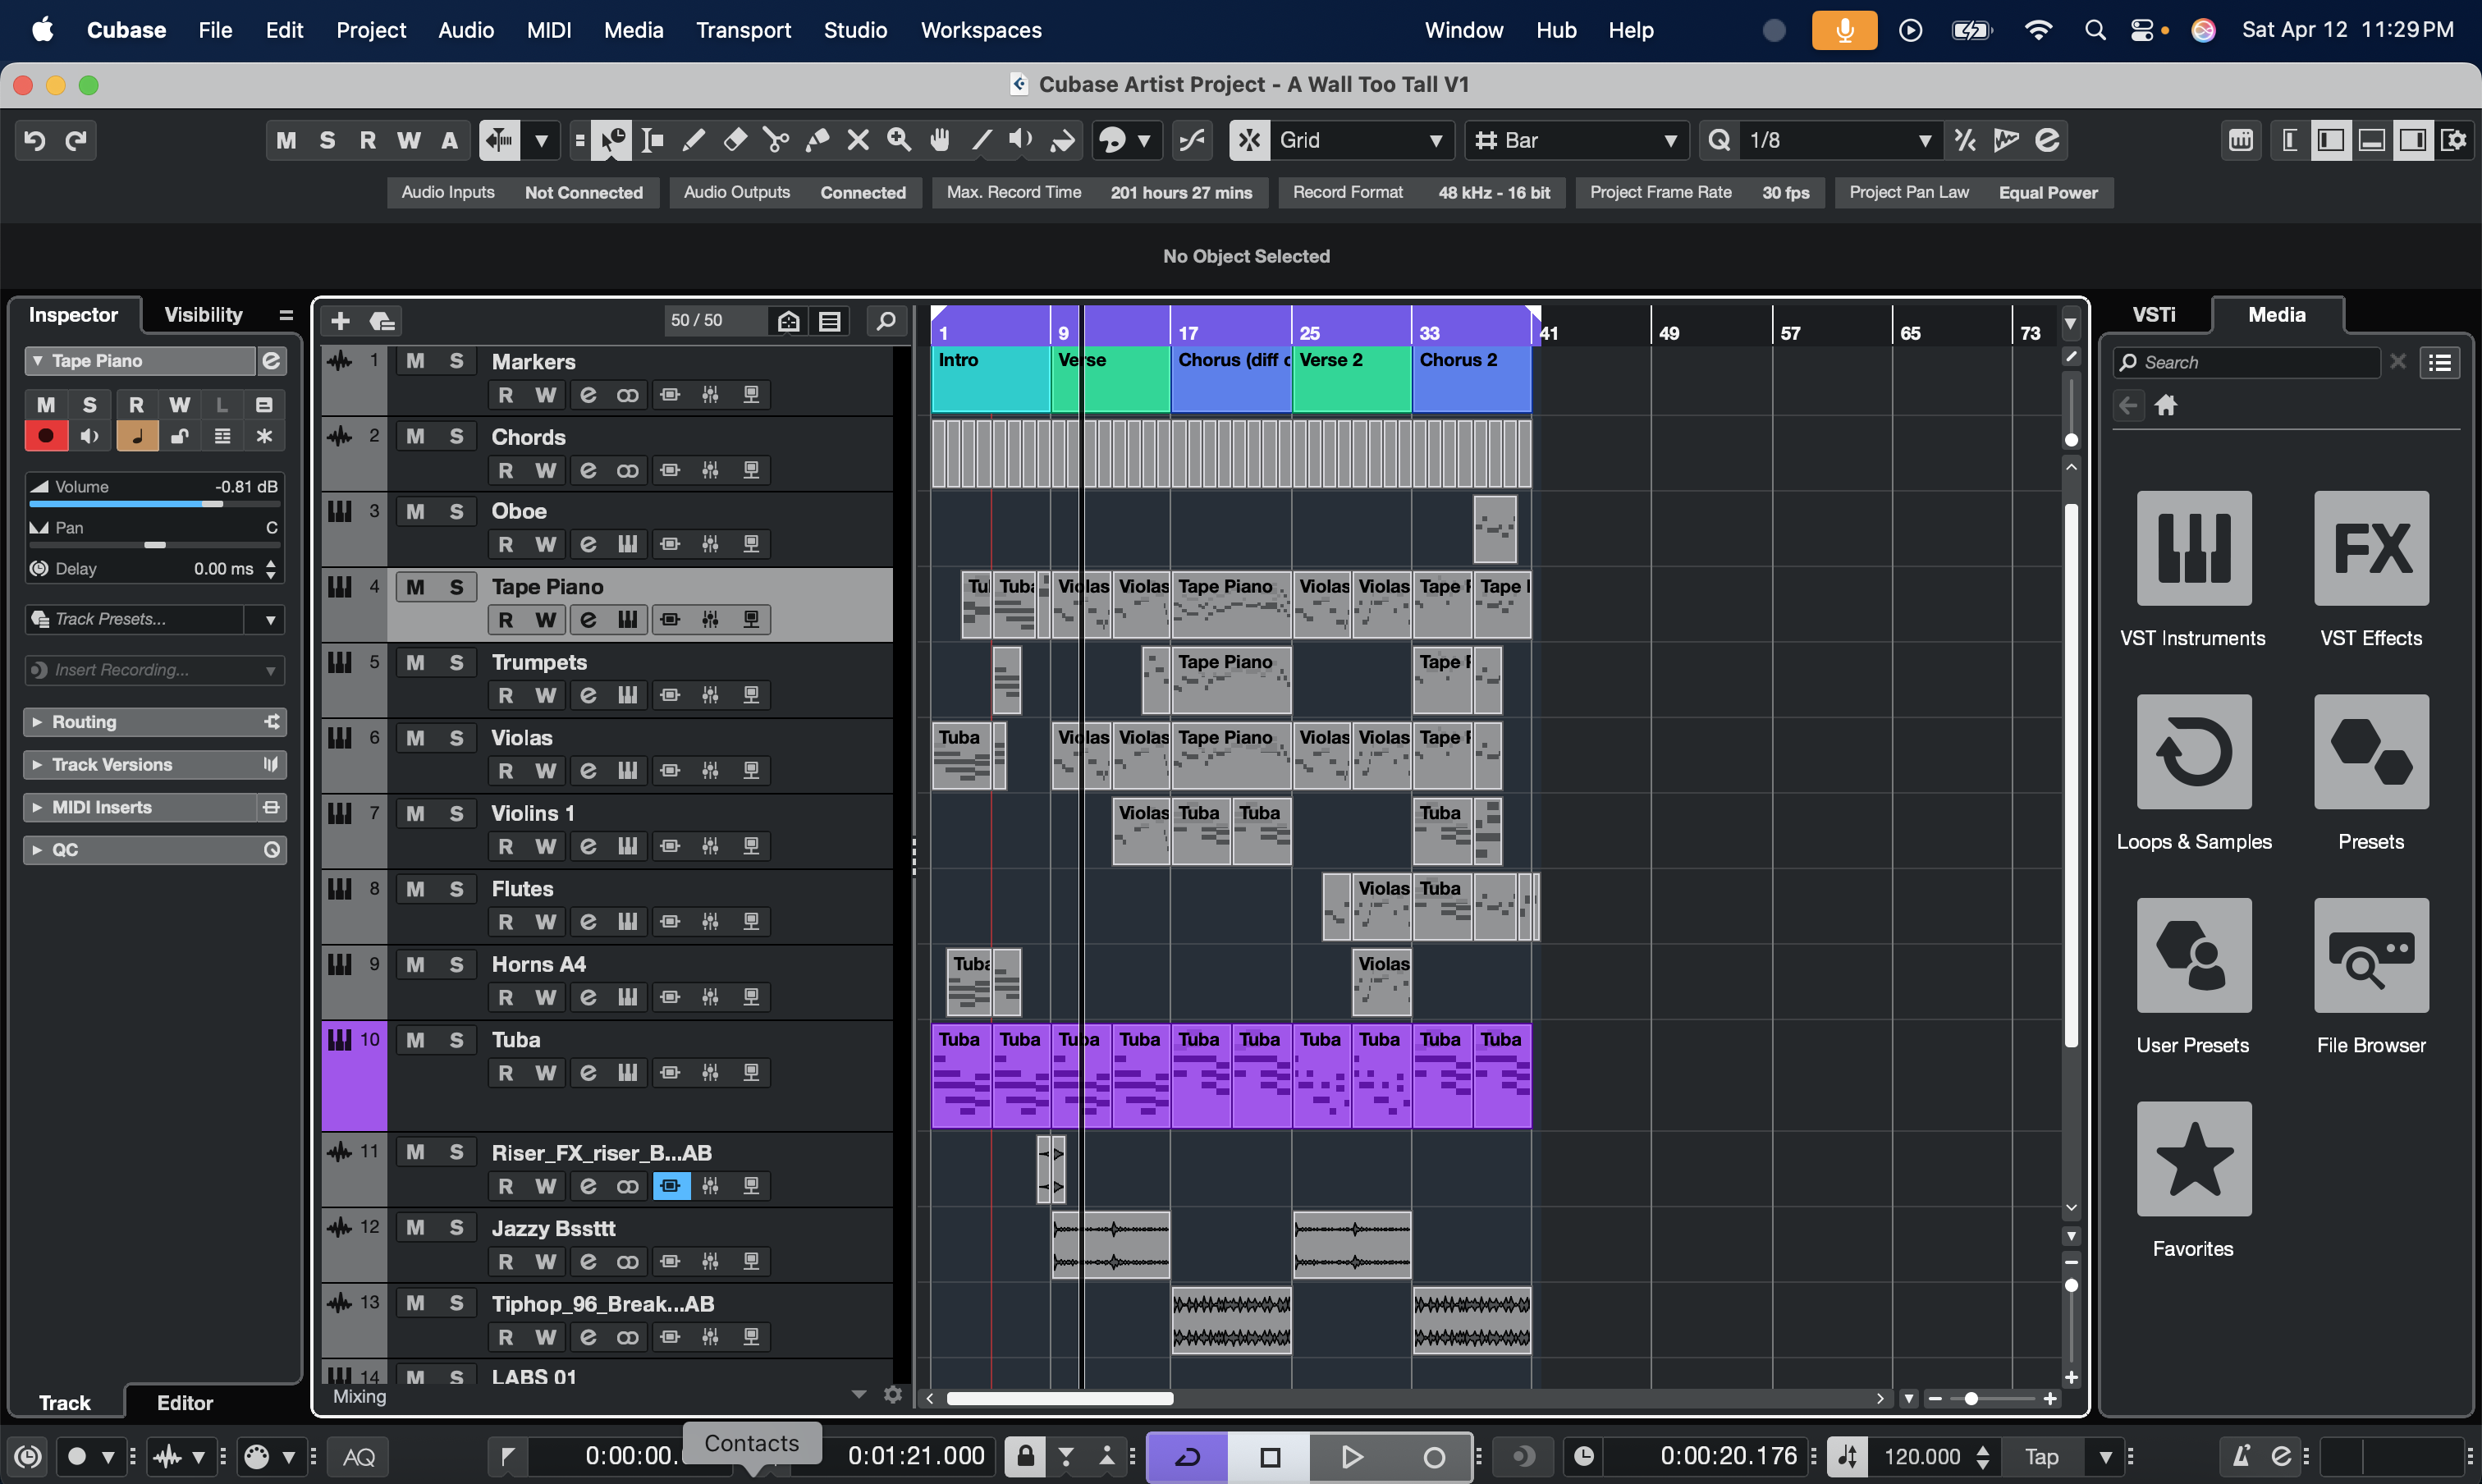
Task: Click the Pan slider in Inspector
Action: point(155,546)
